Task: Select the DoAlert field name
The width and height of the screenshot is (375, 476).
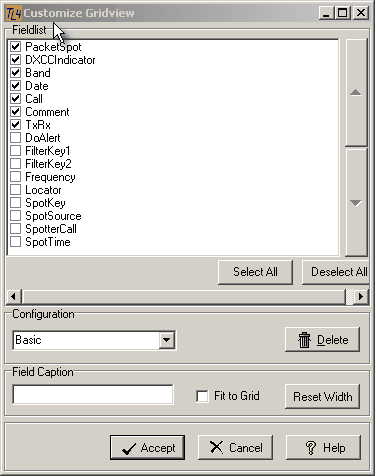Action: (43, 138)
